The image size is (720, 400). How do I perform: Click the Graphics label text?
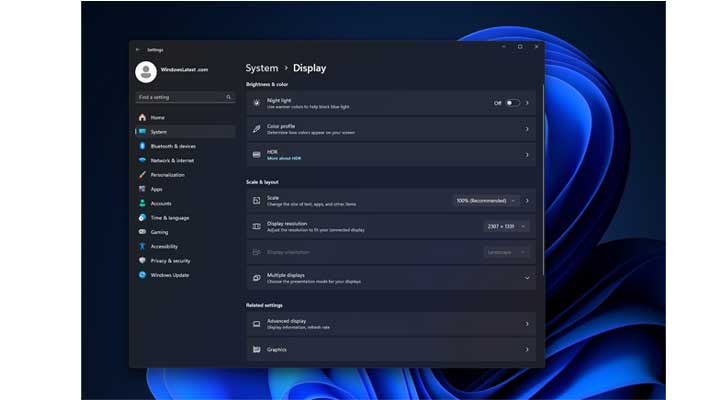[277, 349]
